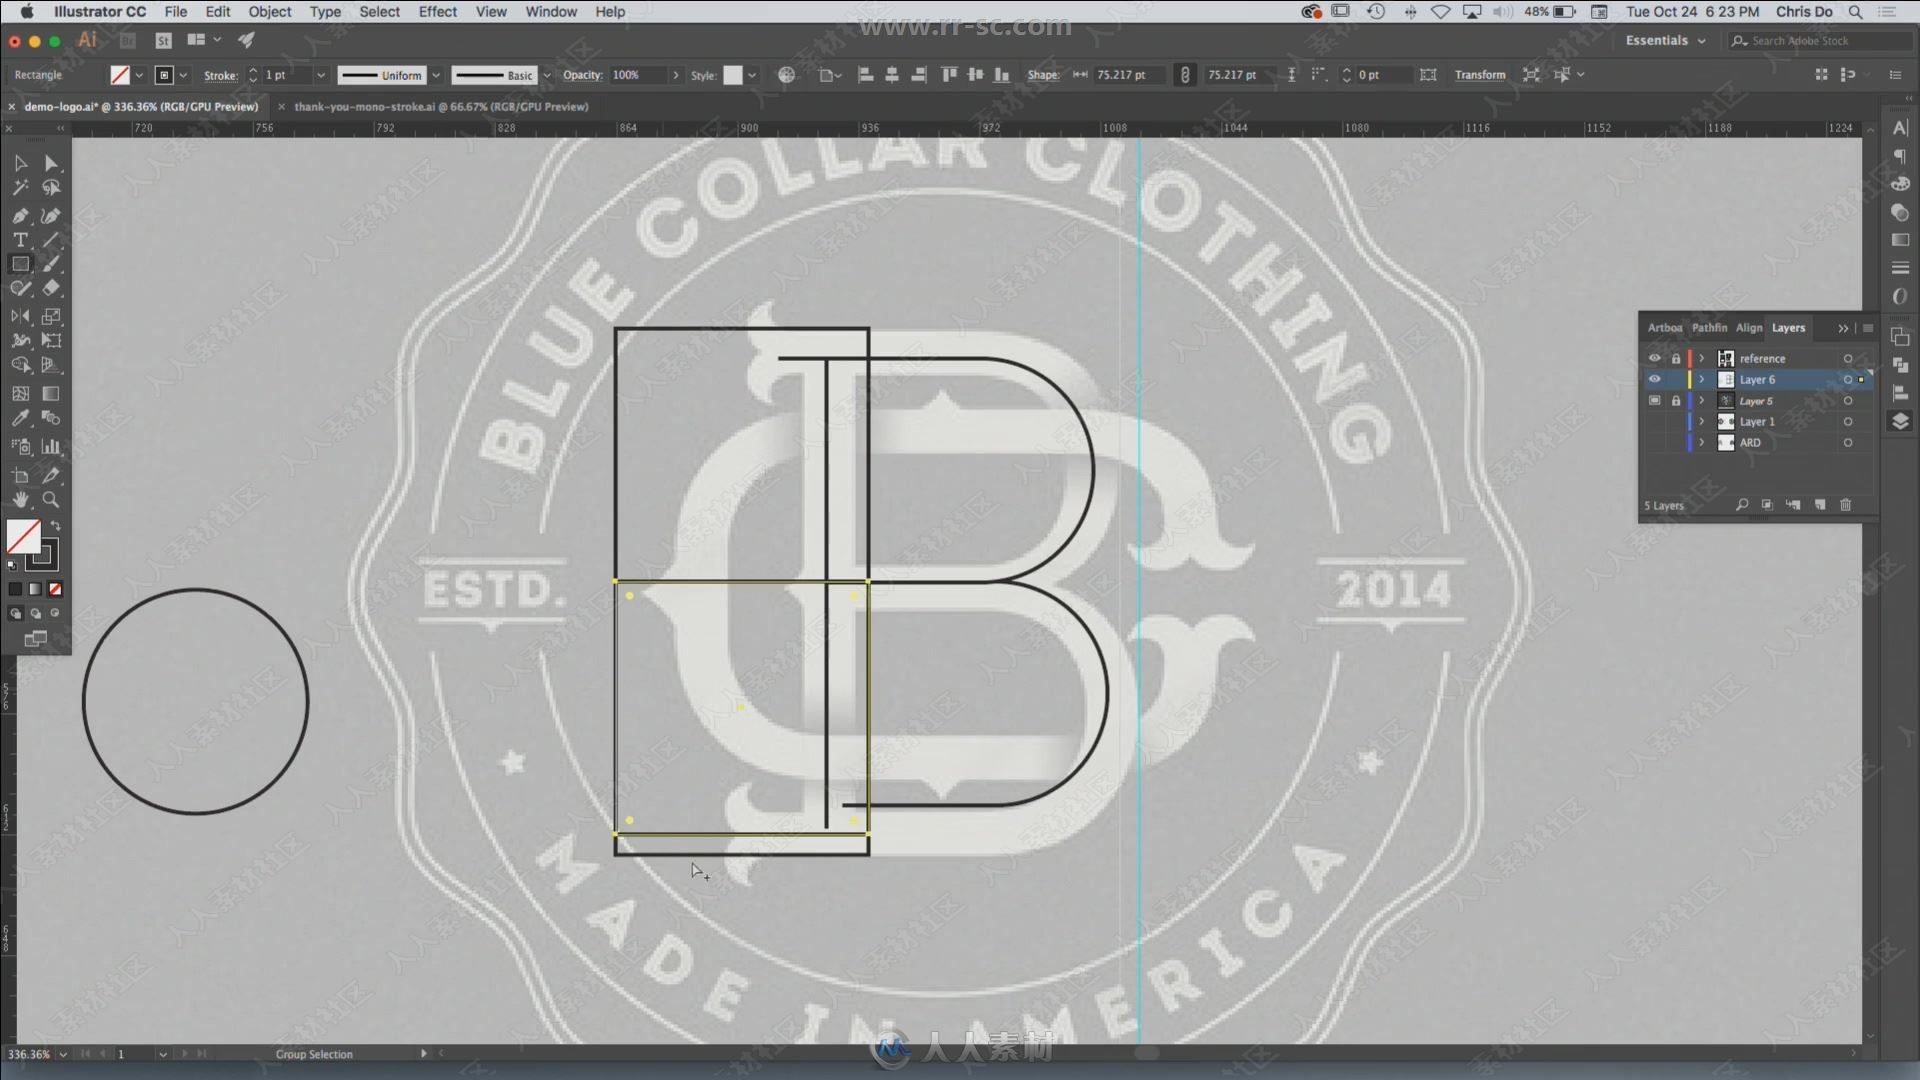Pick the Line Segment tool
Image resolution: width=1920 pixels, height=1080 pixels.
pos(51,240)
